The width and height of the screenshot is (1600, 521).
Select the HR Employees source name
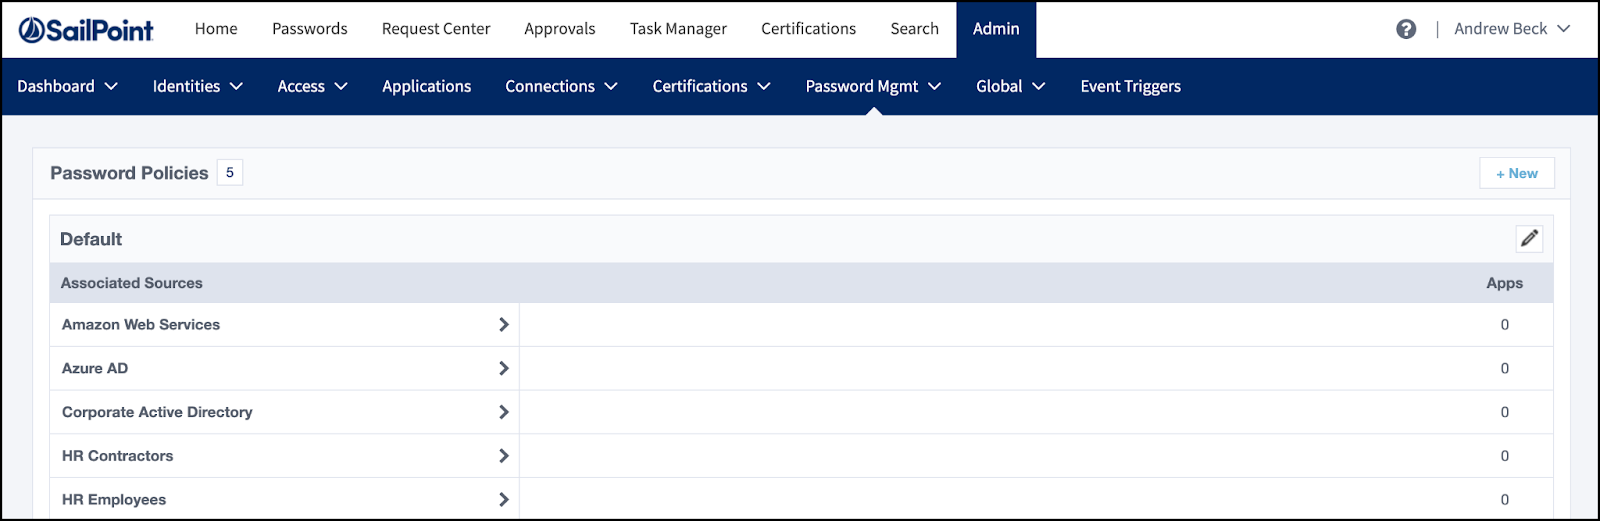pyautogui.click(x=114, y=499)
